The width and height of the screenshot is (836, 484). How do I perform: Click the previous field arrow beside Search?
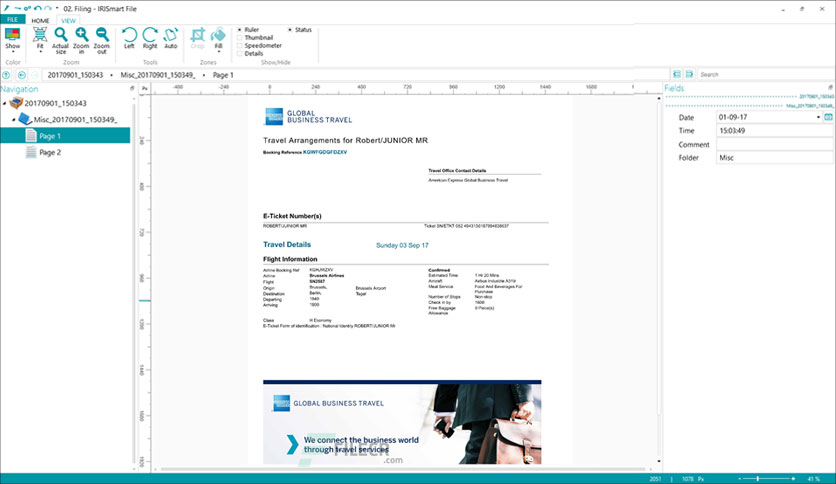click(x=677, y=74)
